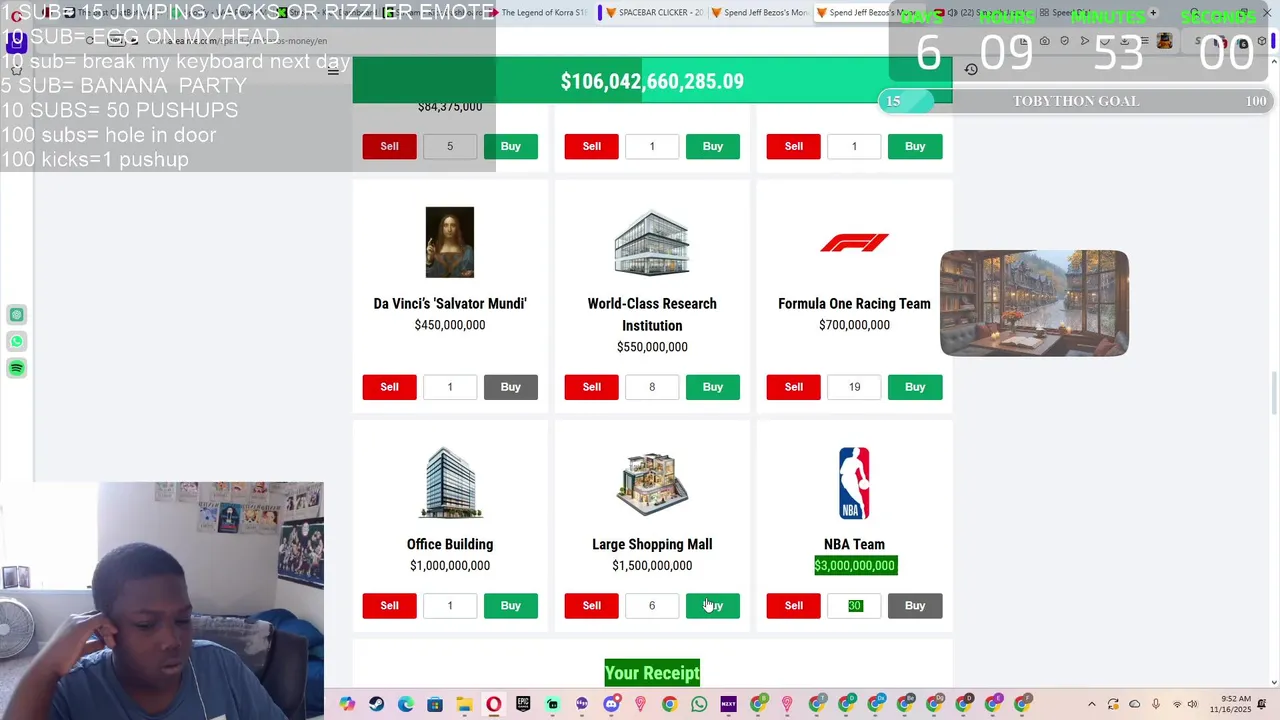
Task: Buy a World-Class Research Institution
Action: coord(713,387)
